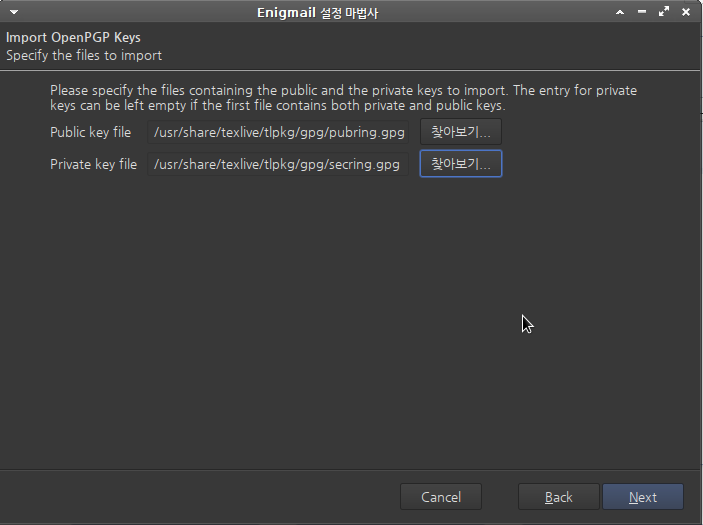Minimize the Enigmail wizard window
The image size is (703, 525).
pos(642,12)
